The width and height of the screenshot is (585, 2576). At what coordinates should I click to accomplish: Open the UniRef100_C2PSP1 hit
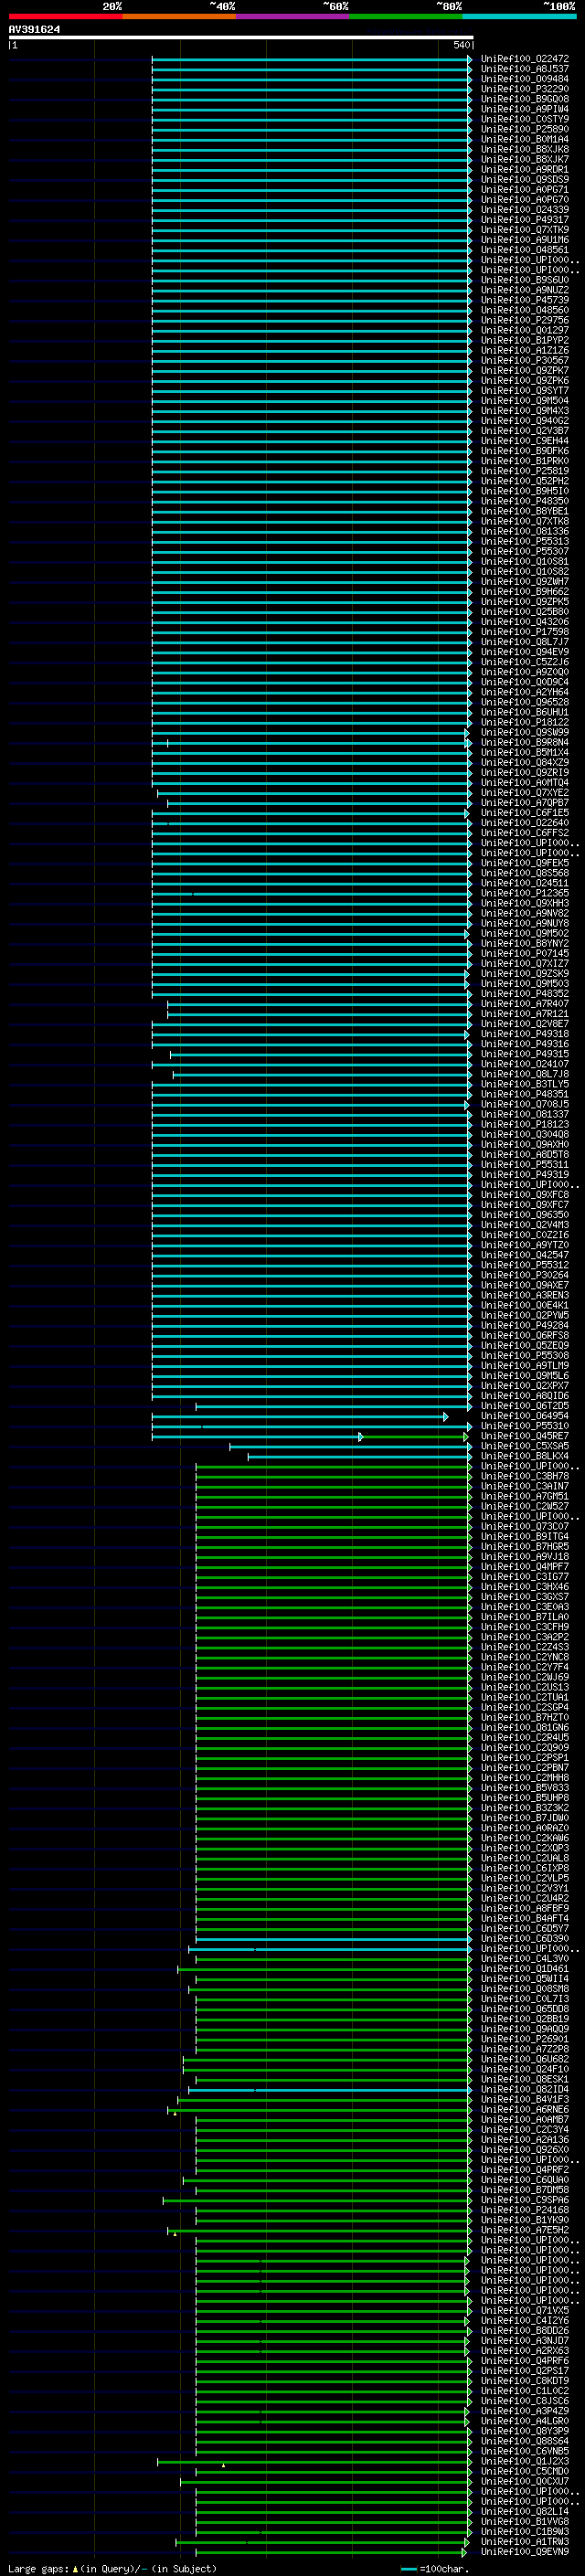click(524, 1758)
